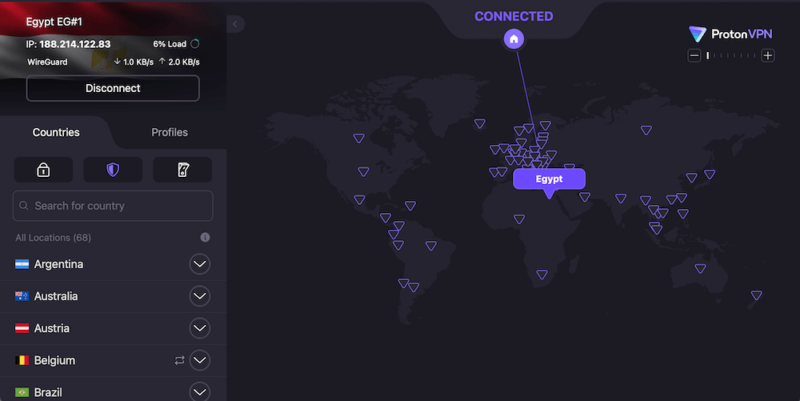
Task: Click the All Locations (68) header
Action: click(53, 238)
